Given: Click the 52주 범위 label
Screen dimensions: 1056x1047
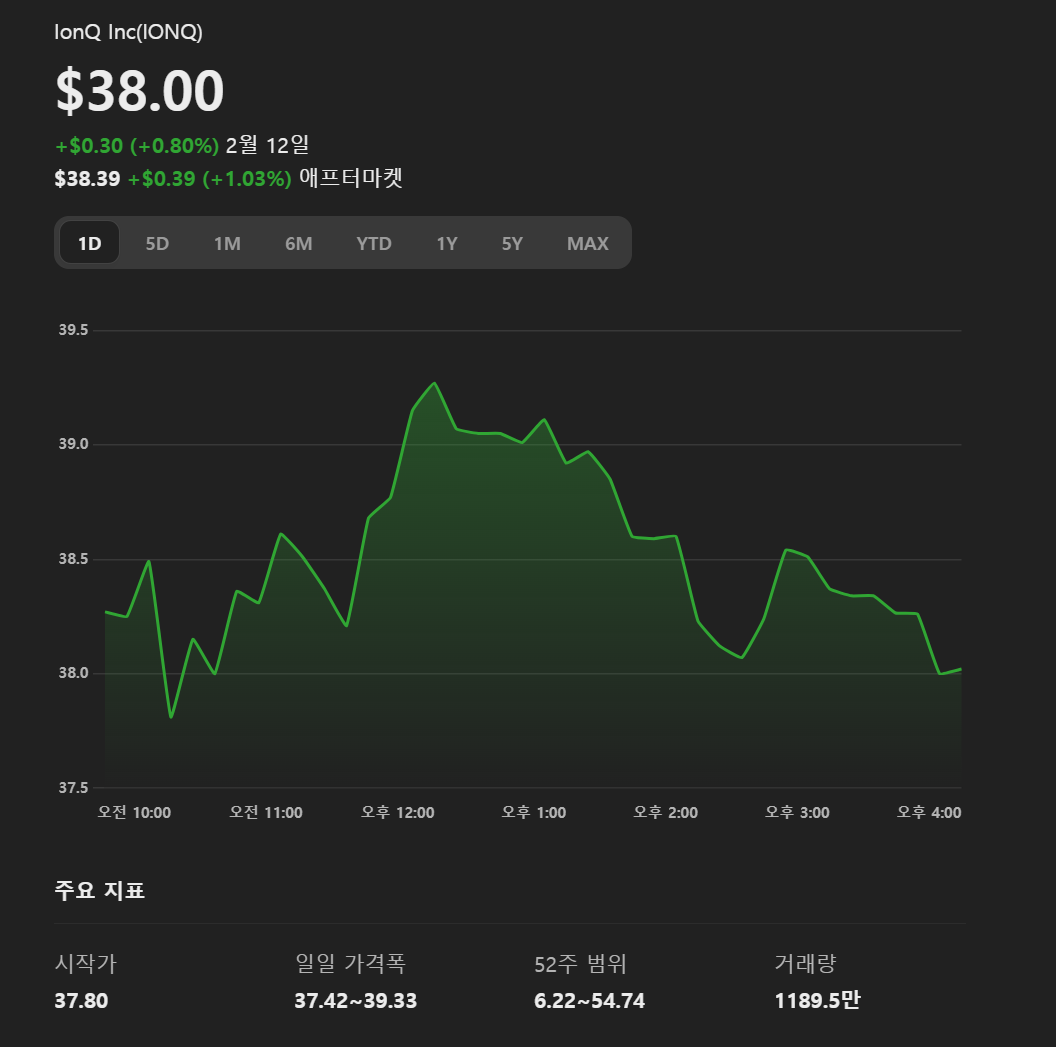Looking at the screenshot, I should [x=581, y=964].
